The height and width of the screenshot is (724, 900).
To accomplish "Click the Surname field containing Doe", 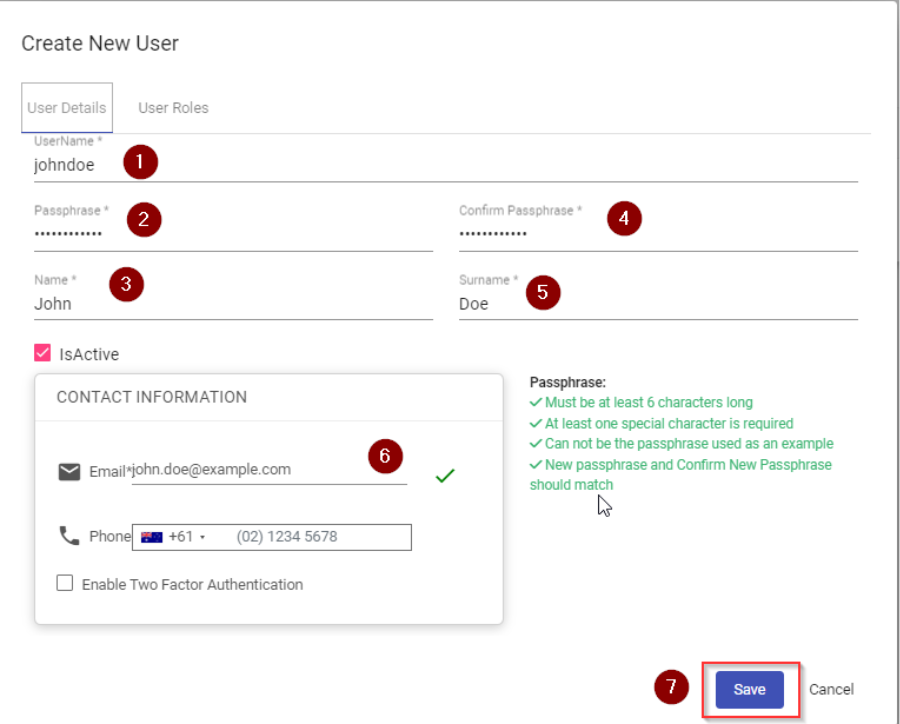I will click(657, 304).
